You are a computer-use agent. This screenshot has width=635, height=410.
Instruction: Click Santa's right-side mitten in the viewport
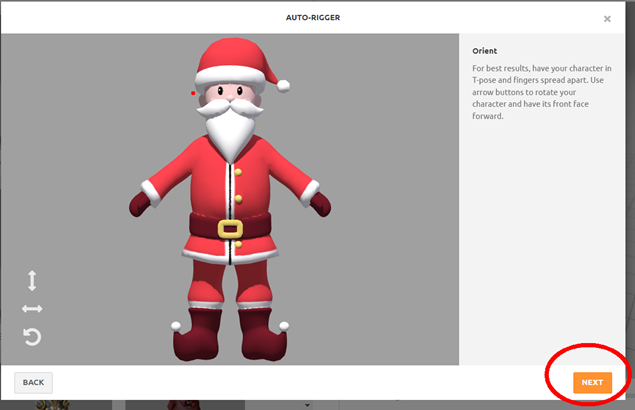(320, 204)
